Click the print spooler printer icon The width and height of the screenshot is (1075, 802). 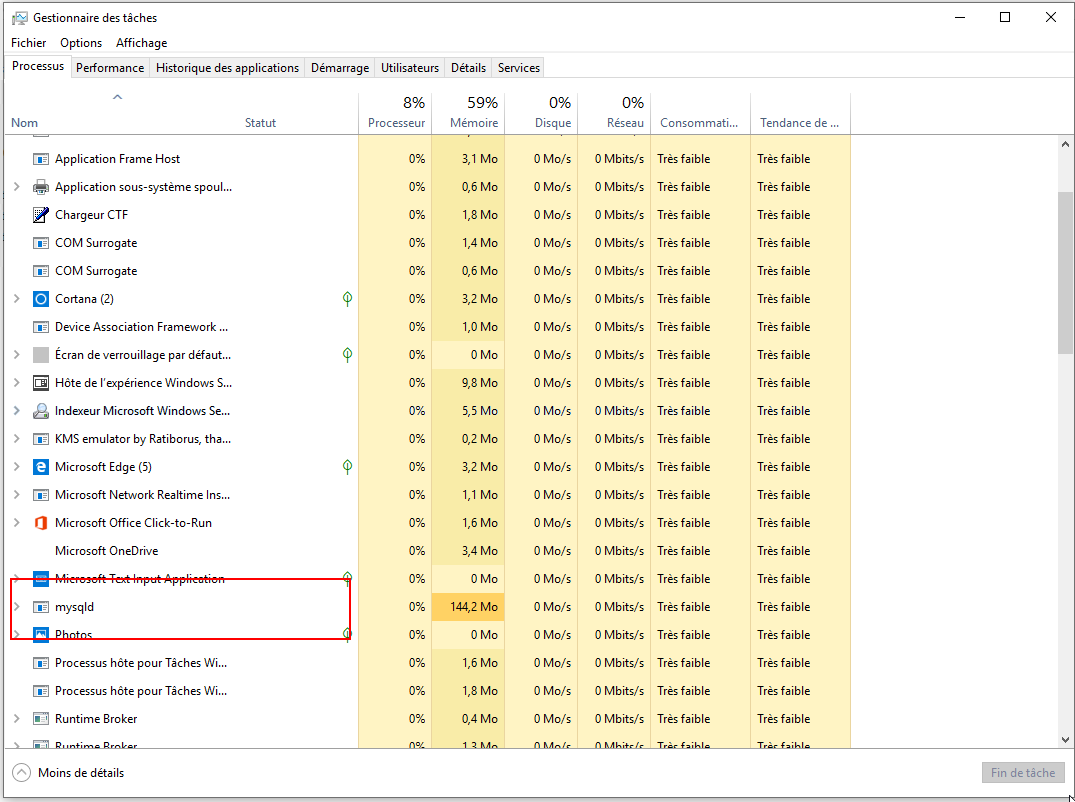[x=41, y=187]
